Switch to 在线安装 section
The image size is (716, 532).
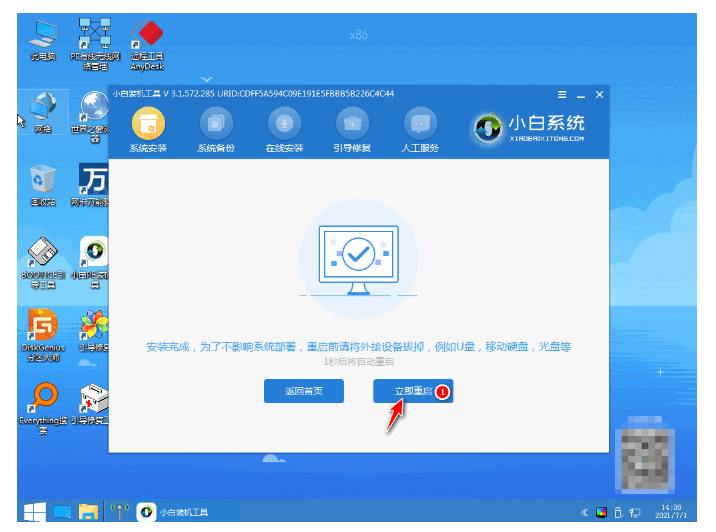tap(284, 130)
